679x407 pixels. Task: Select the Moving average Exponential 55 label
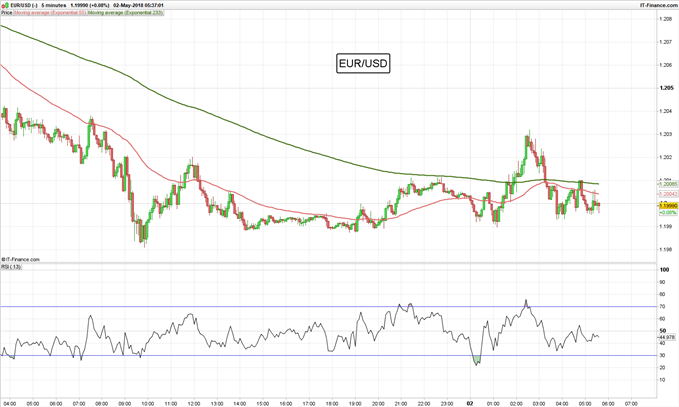tap(50, 13)
